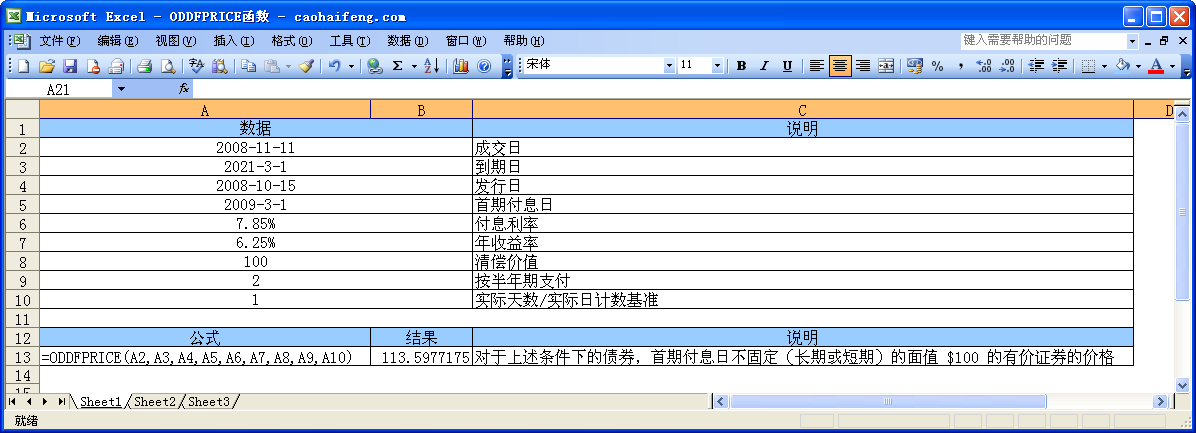Viewport: 1196px width, 433px height.
Task: Open the Paste options dropdown arrow
Action: [x=288, y=66]
